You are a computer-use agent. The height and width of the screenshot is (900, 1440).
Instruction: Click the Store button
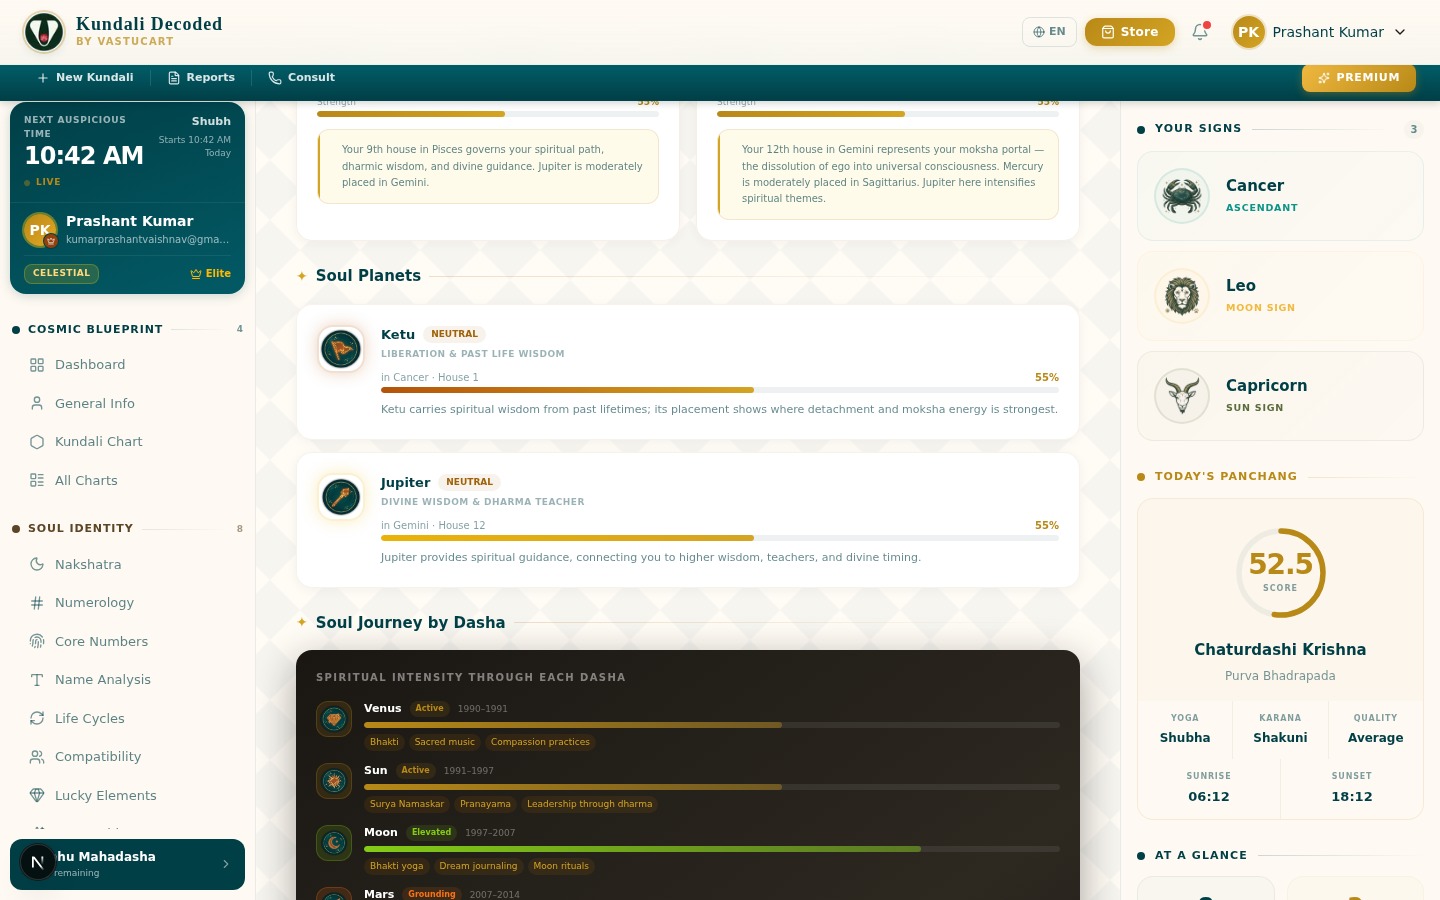1129,32
